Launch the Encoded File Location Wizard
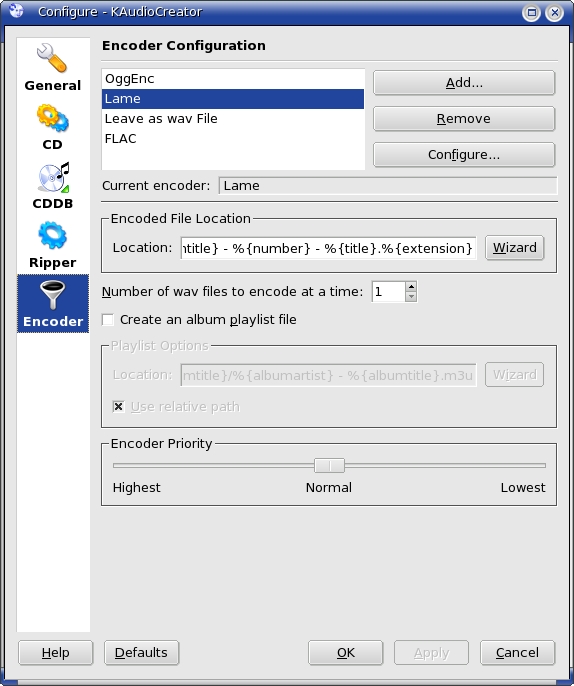The height and width of the screenshot is (686, 574). pos(514,248)
